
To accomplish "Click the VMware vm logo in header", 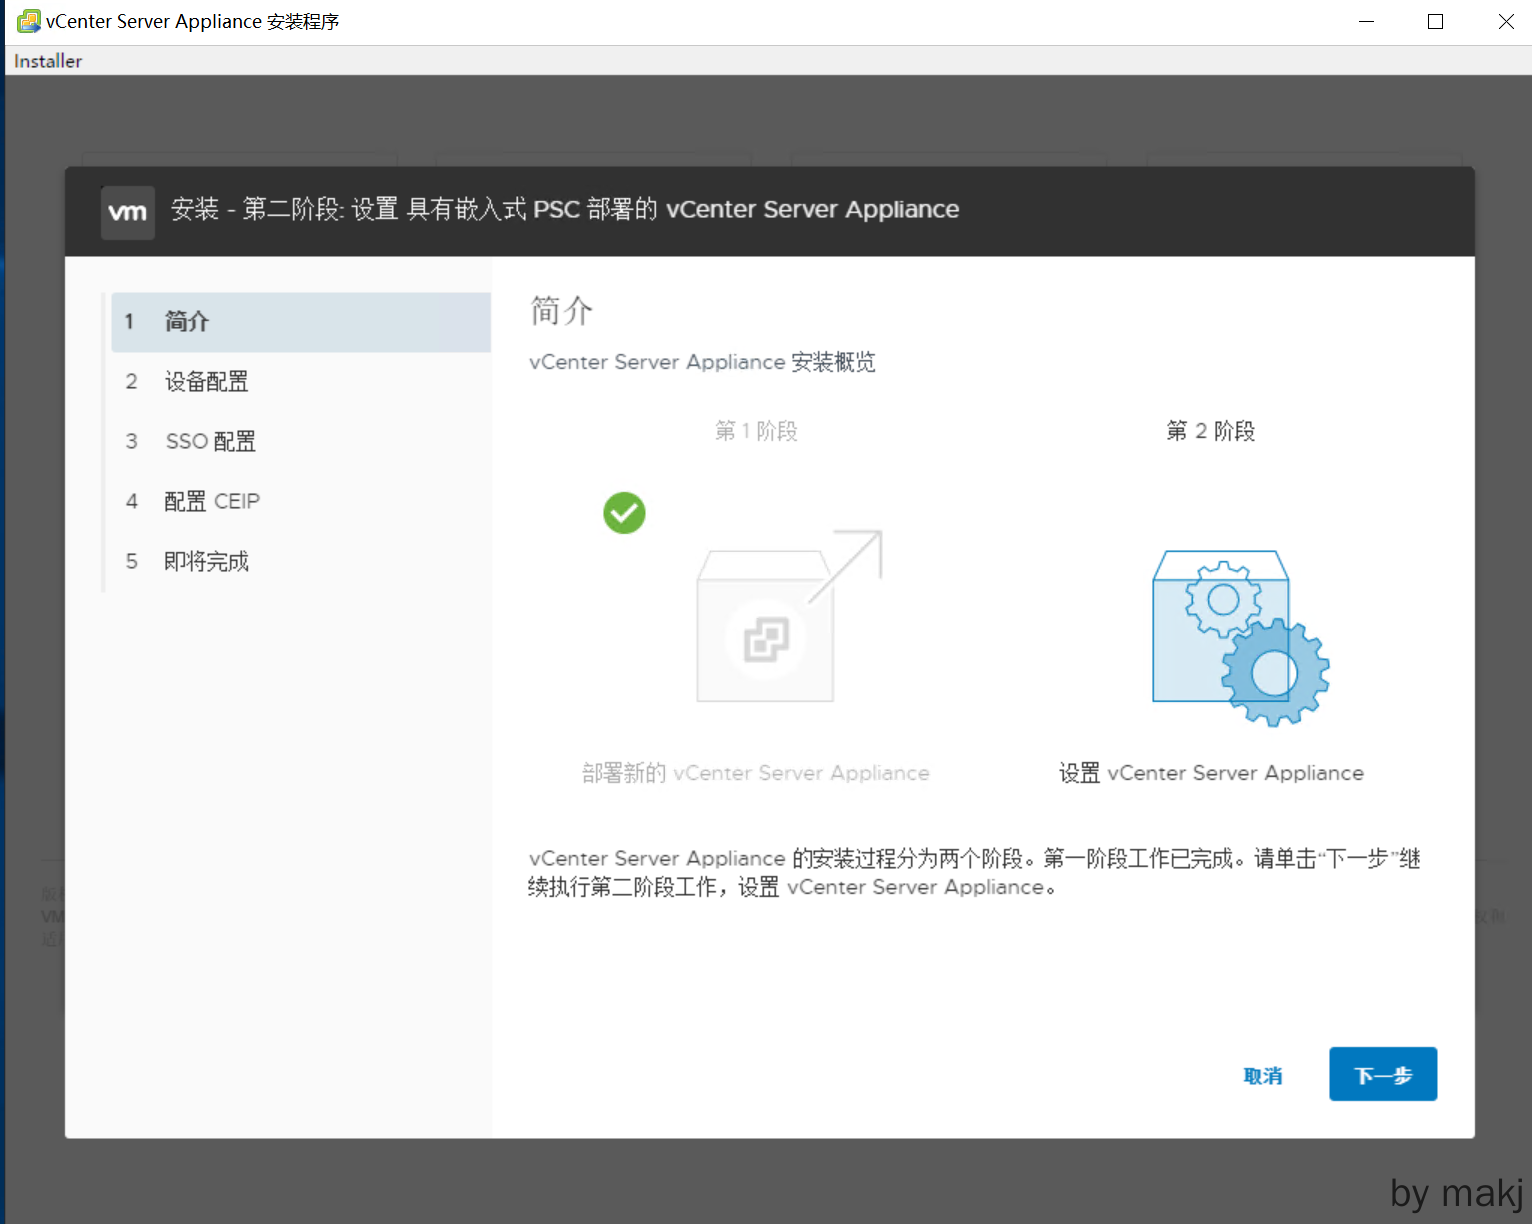I will [x=128, y=212].
